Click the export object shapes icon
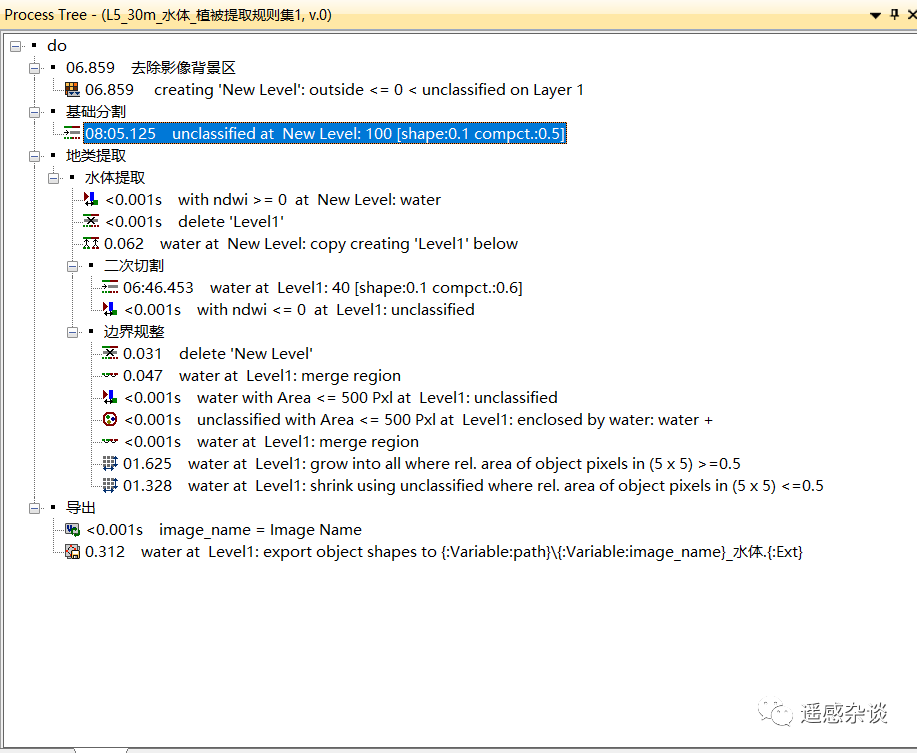Viewport: 917px width, 753px height. (x=72, y=551)
